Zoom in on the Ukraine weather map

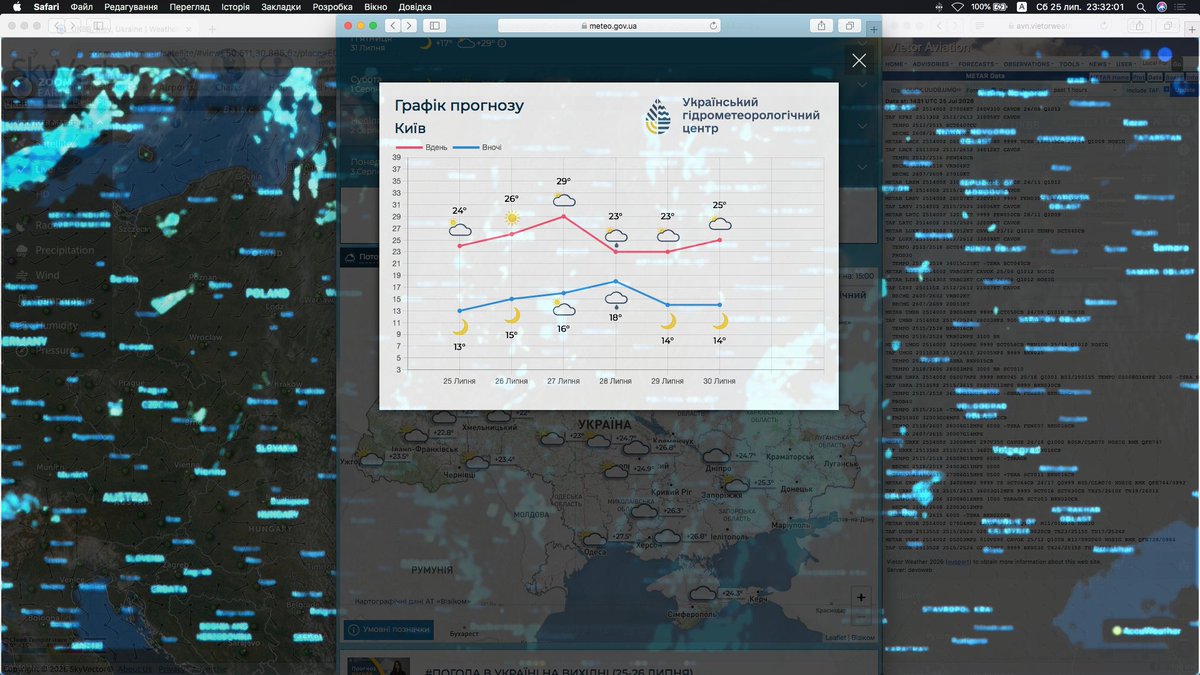[861, 598]
